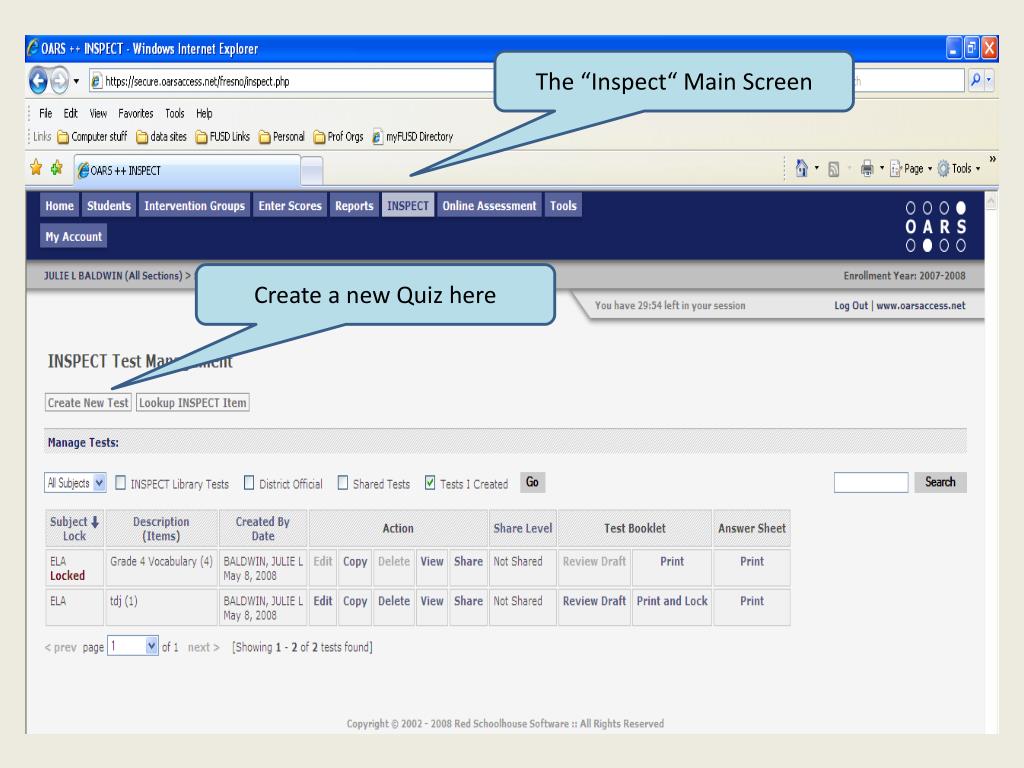Screen dimensions: 1024x768
Task: Click the test search input field
Action: coord(871,482)
